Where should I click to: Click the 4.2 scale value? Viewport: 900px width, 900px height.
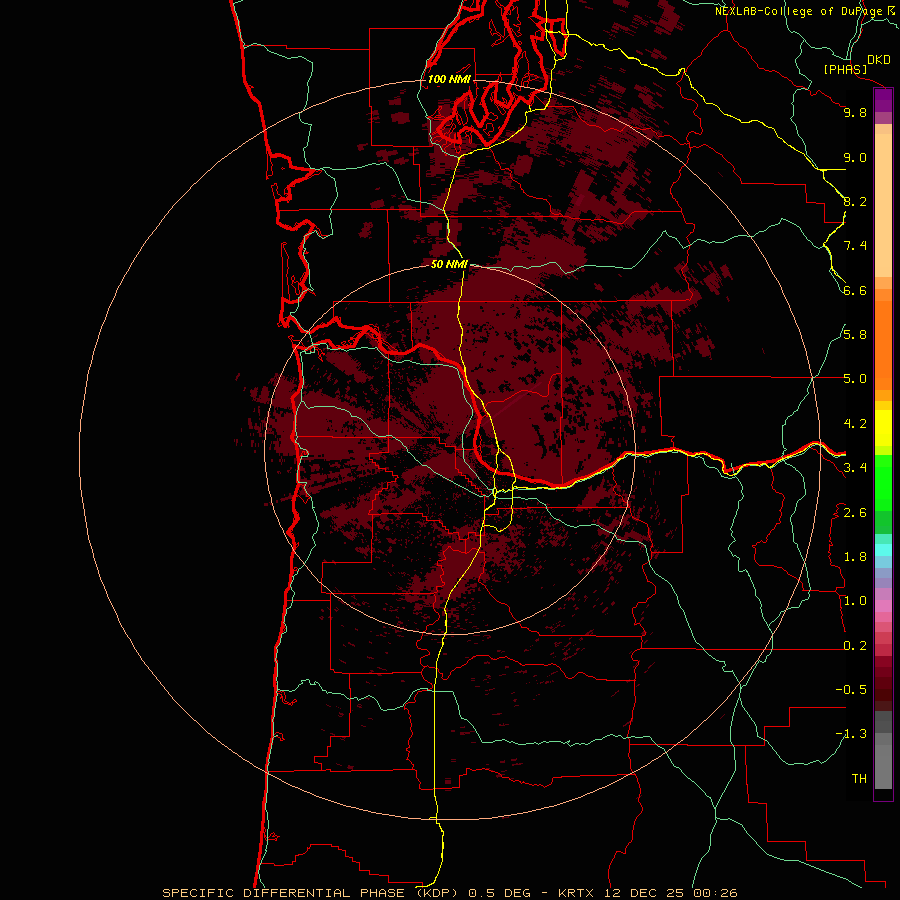(x=855, y=424)
